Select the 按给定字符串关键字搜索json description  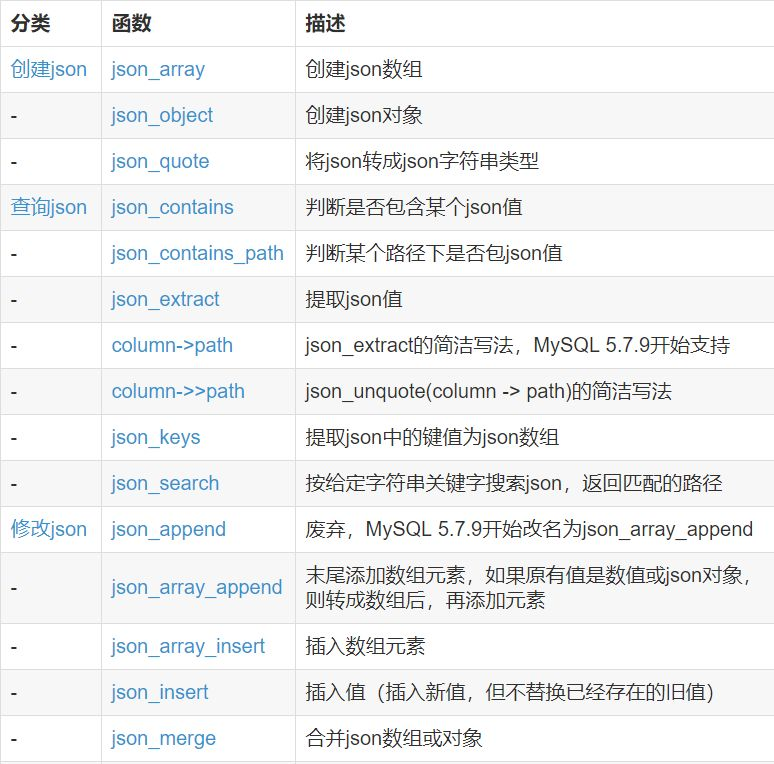514,483
